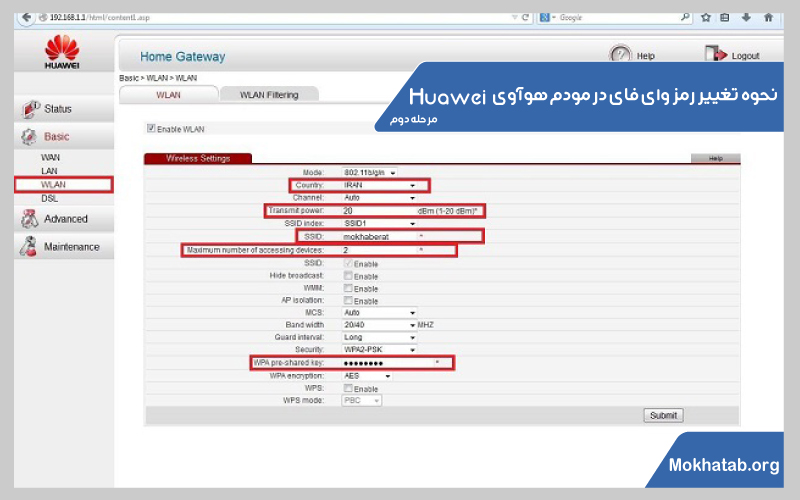Enable the AP isolation checkbox
Screen dimensions: 800x500
coord(348,300)
